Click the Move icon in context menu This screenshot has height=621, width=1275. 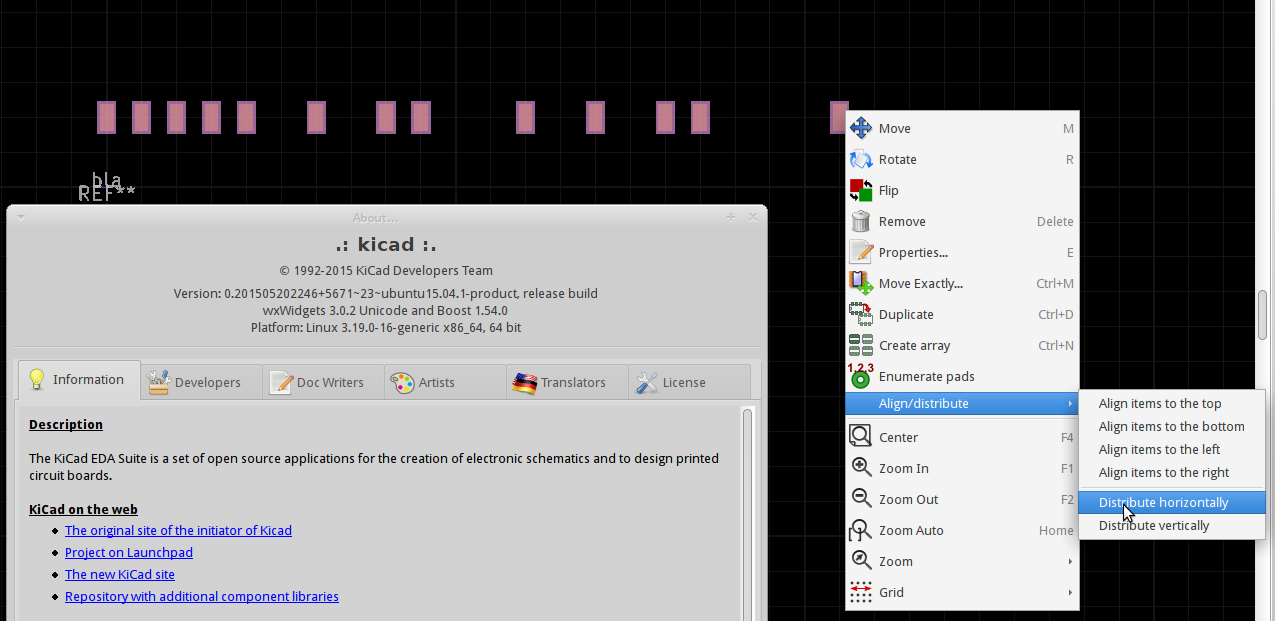point(860,128)
